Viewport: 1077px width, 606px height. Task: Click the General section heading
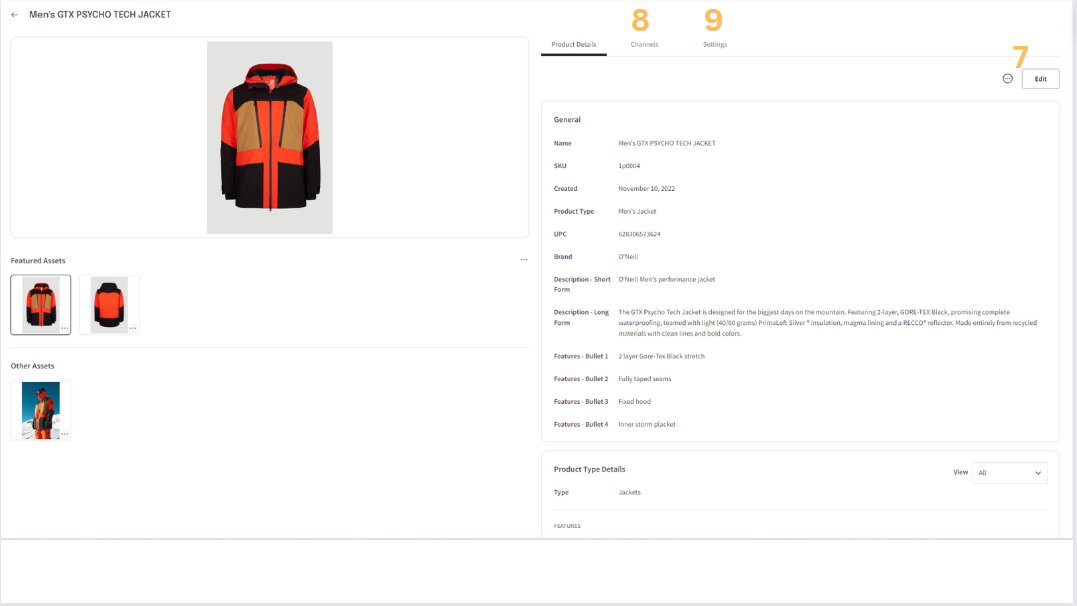(x=567, y=120)
